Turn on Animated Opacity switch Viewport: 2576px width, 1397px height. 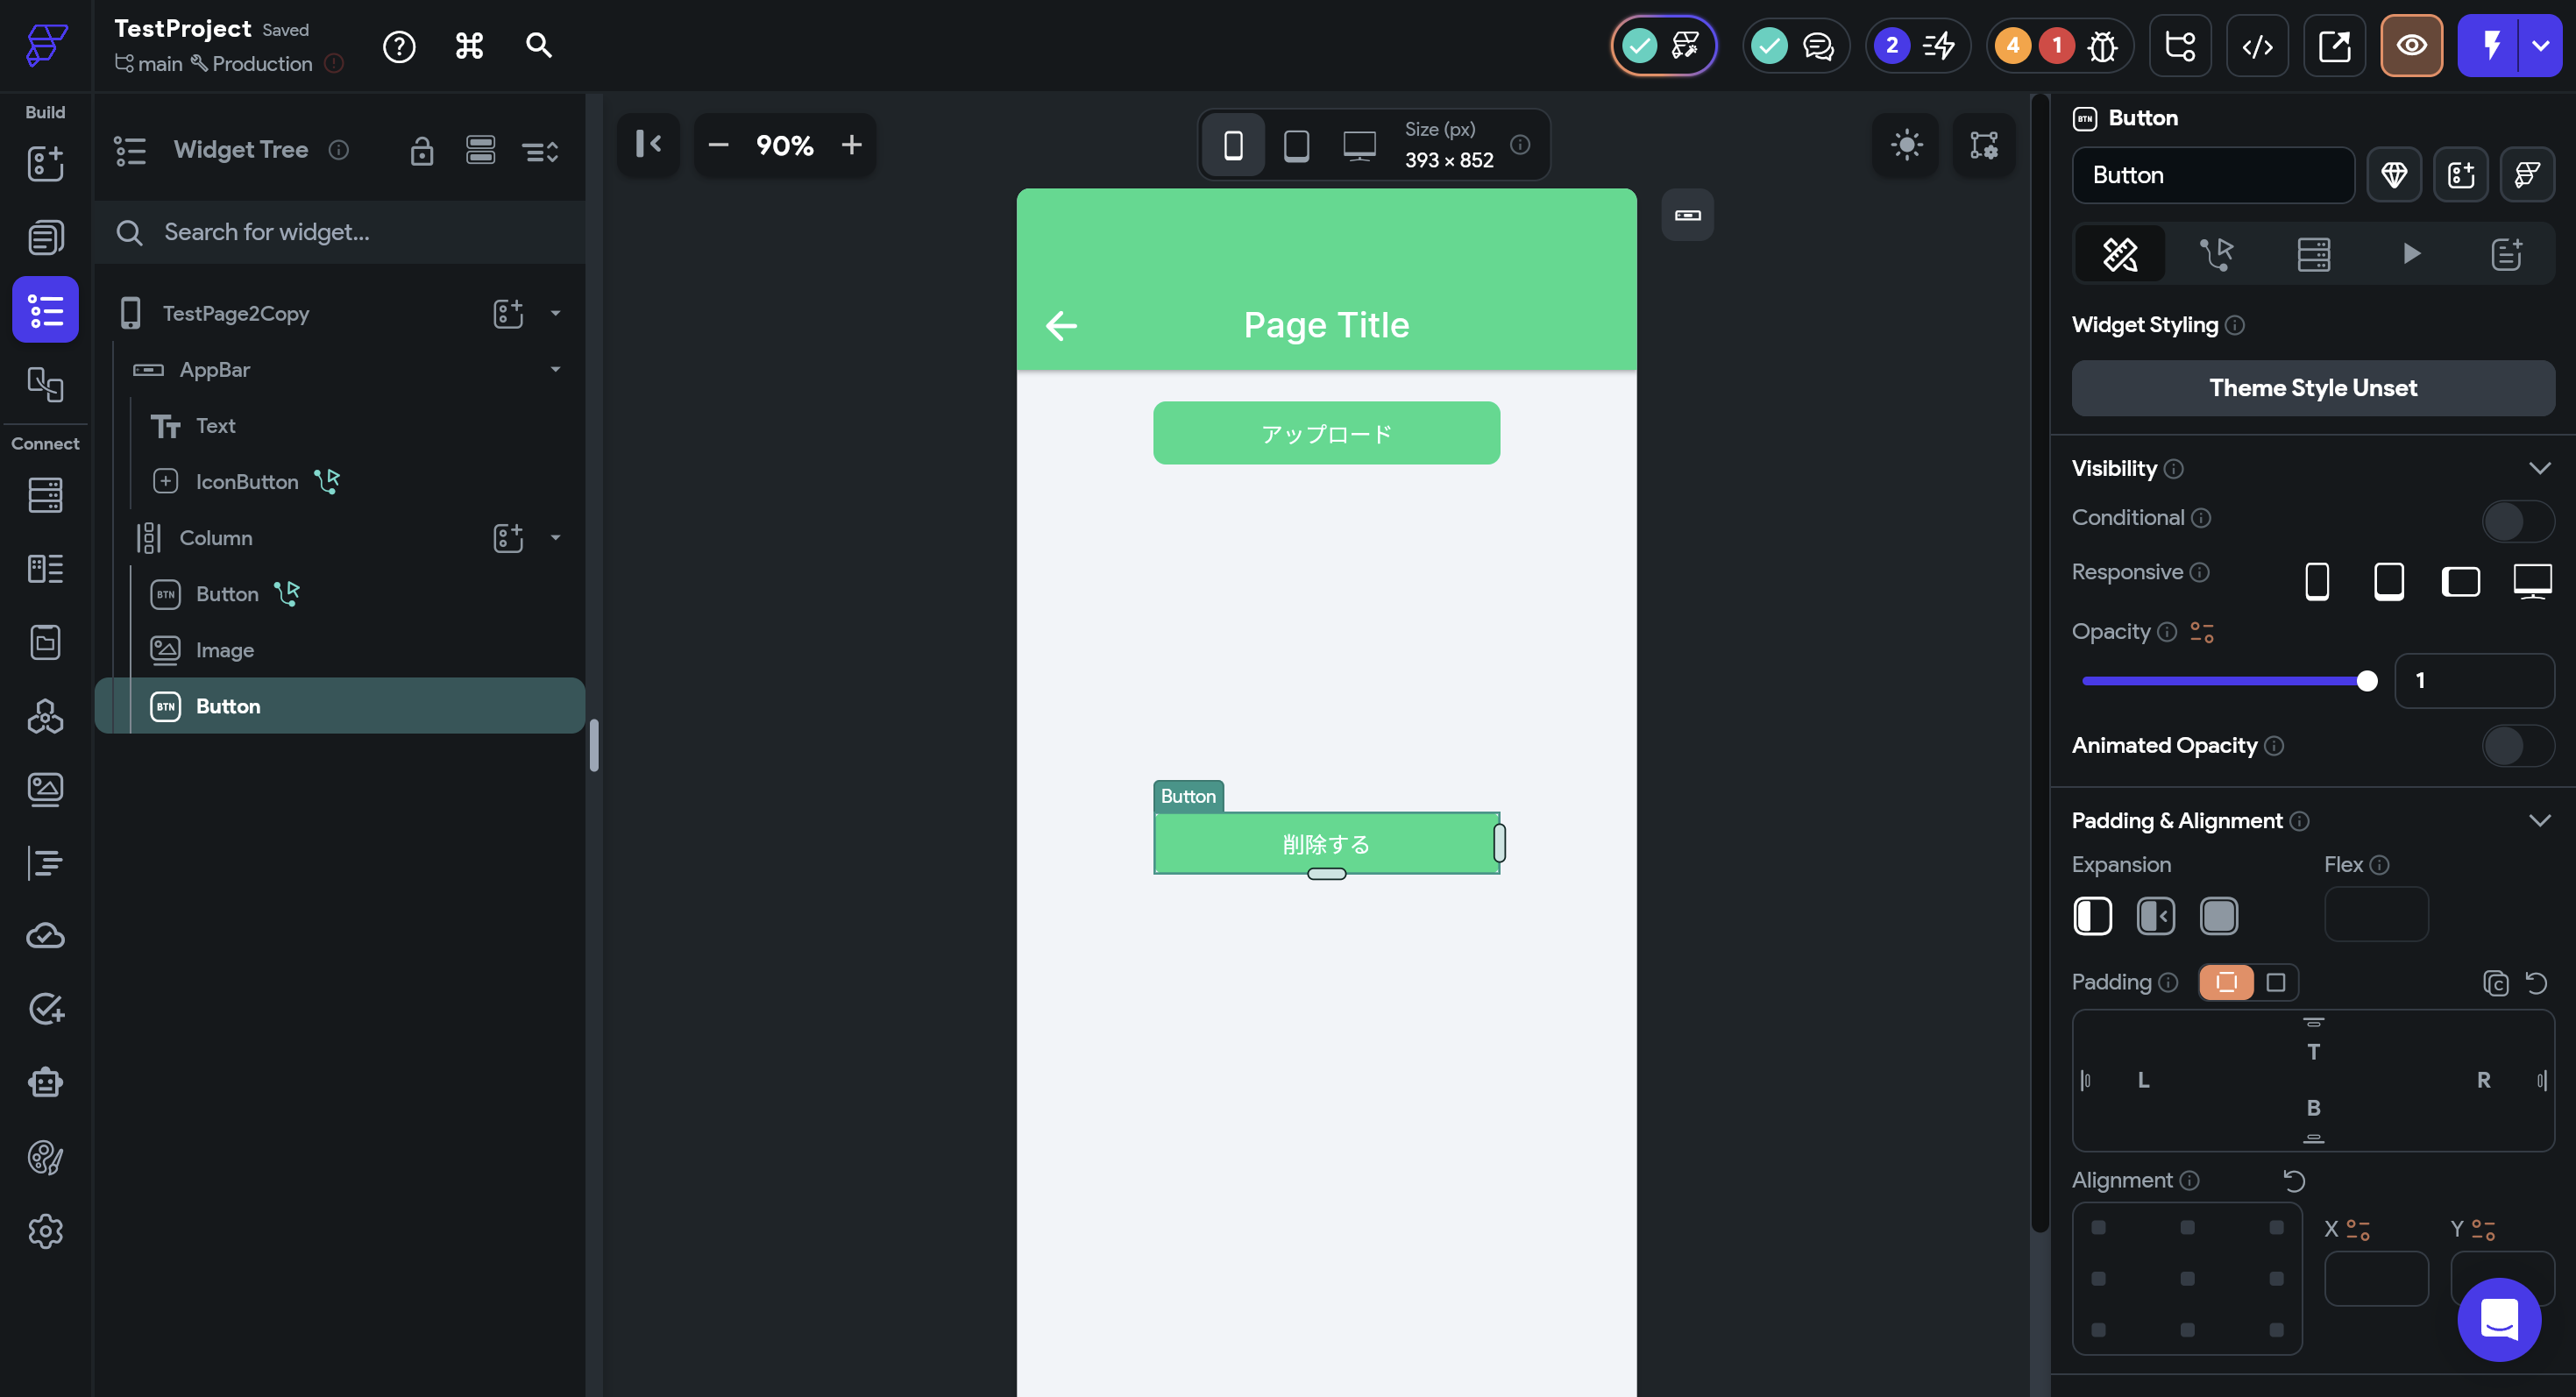(2516, 746)
